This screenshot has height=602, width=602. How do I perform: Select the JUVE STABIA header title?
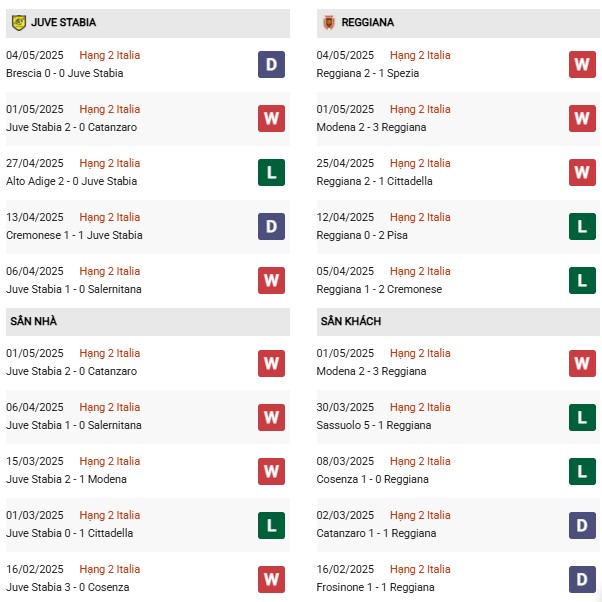pyautogui.click(x=64, y=22)
